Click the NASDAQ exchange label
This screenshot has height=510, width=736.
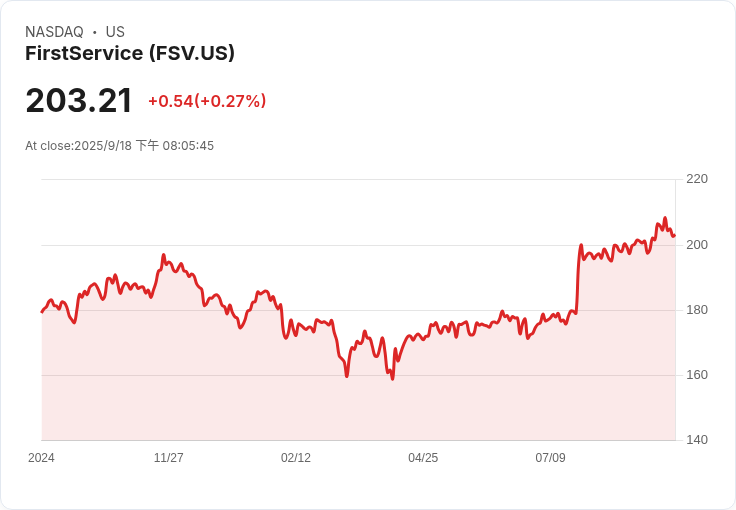coord(54,32)
